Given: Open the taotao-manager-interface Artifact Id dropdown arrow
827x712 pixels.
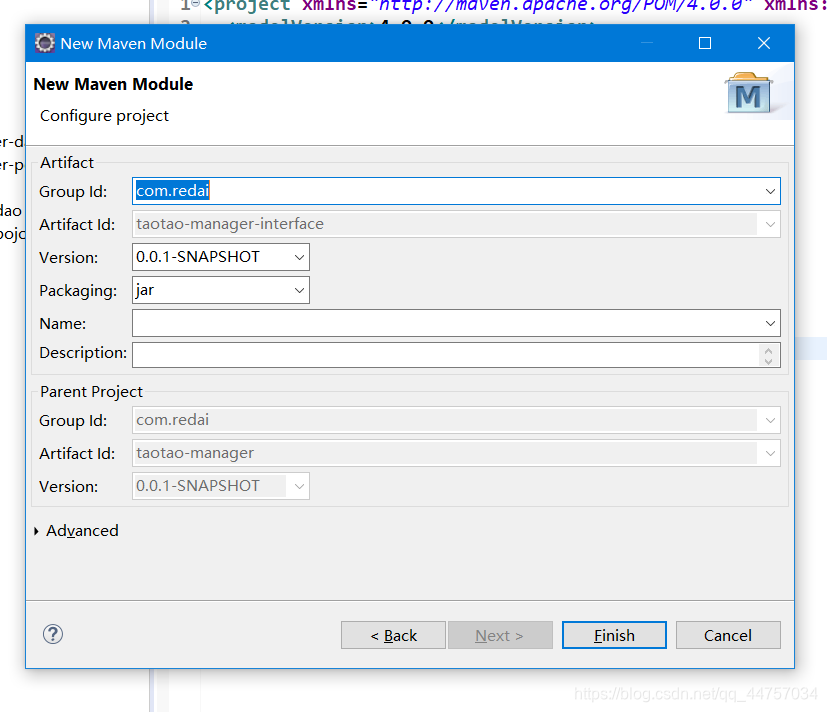Looking at the screenshot, I should [x=770, y=224].
